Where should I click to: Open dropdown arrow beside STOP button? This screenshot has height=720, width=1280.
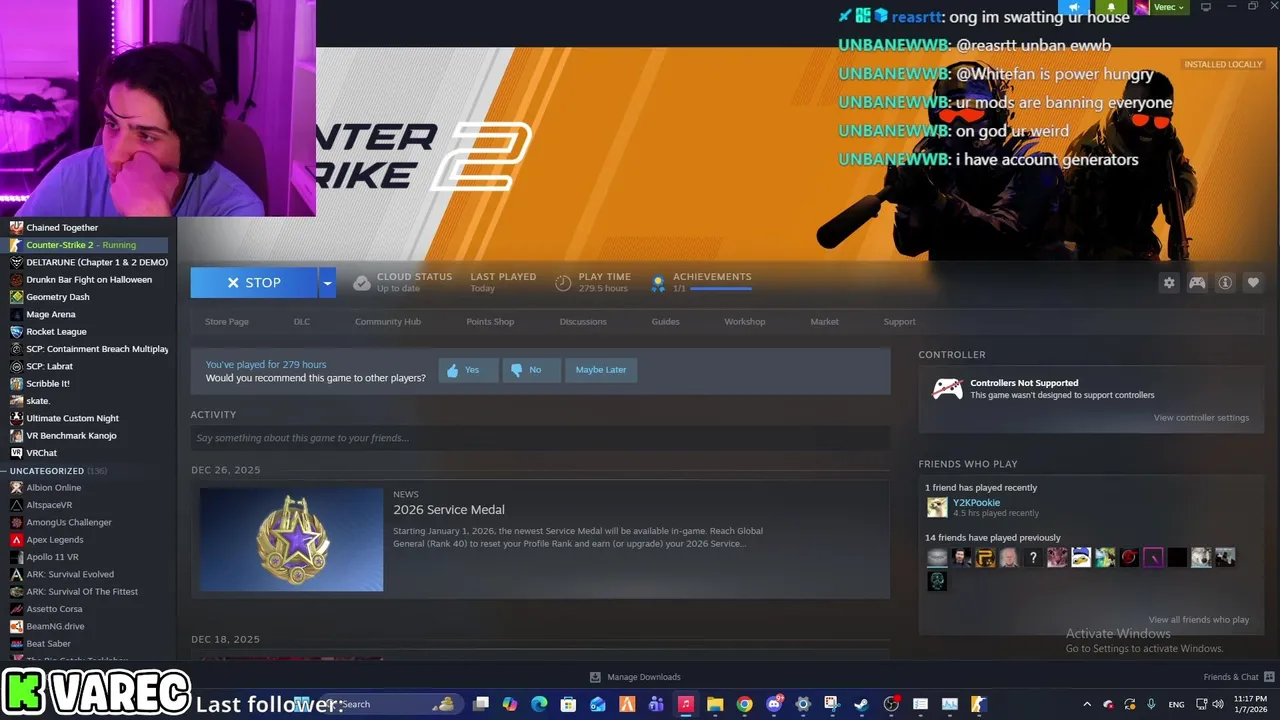coord(326,283)
